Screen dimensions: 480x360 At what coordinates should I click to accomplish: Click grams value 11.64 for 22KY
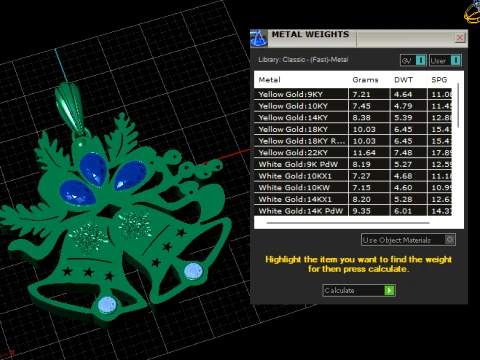coord(364,153)
